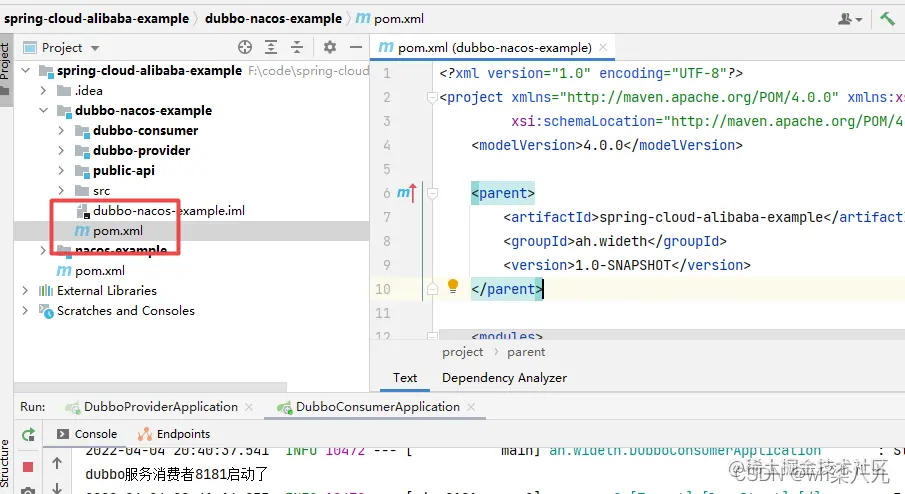Expand the public-api module
The image size is (905, 494).
(x=61, y=170)
